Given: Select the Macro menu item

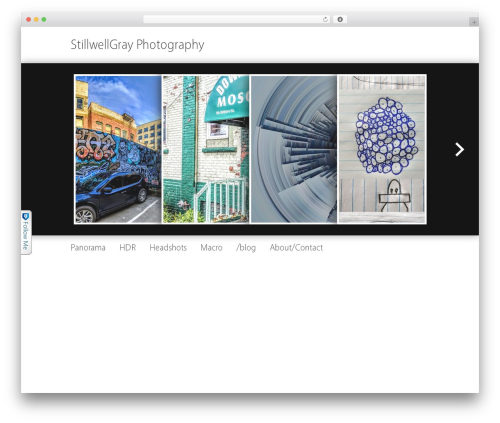Looking at the screenshot, I should click(211, 248).
